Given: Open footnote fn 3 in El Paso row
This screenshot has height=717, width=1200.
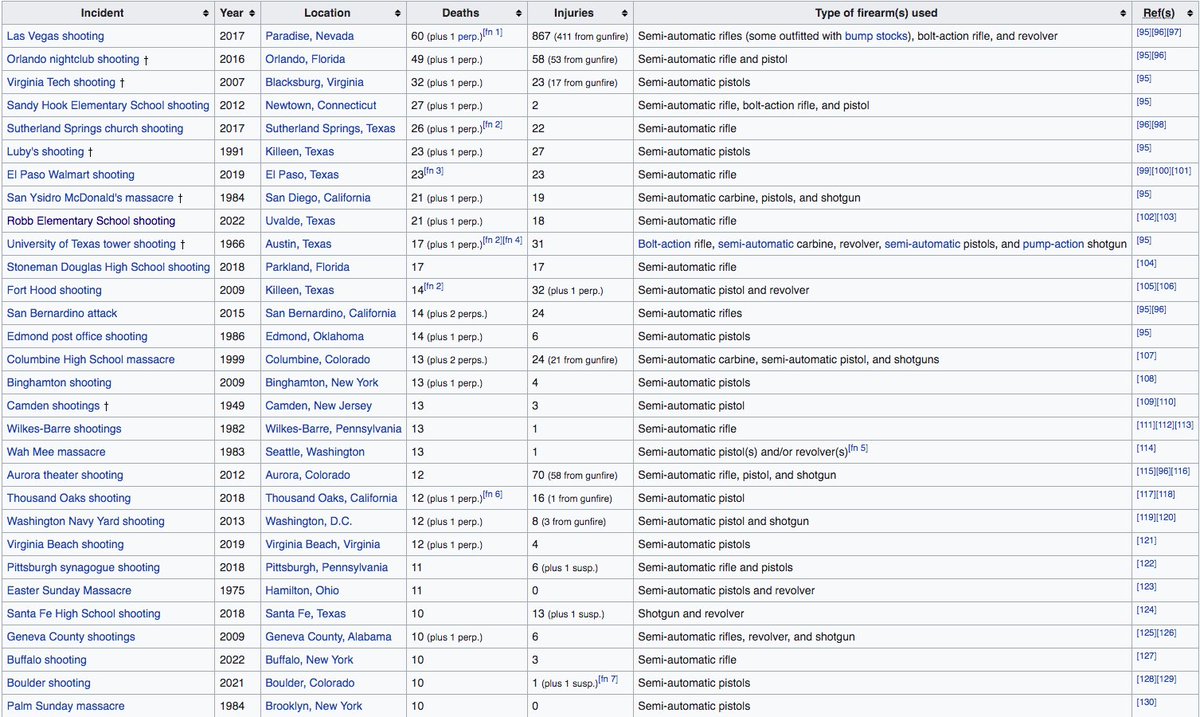Looking at the screenshot, I should coord(433,171).
